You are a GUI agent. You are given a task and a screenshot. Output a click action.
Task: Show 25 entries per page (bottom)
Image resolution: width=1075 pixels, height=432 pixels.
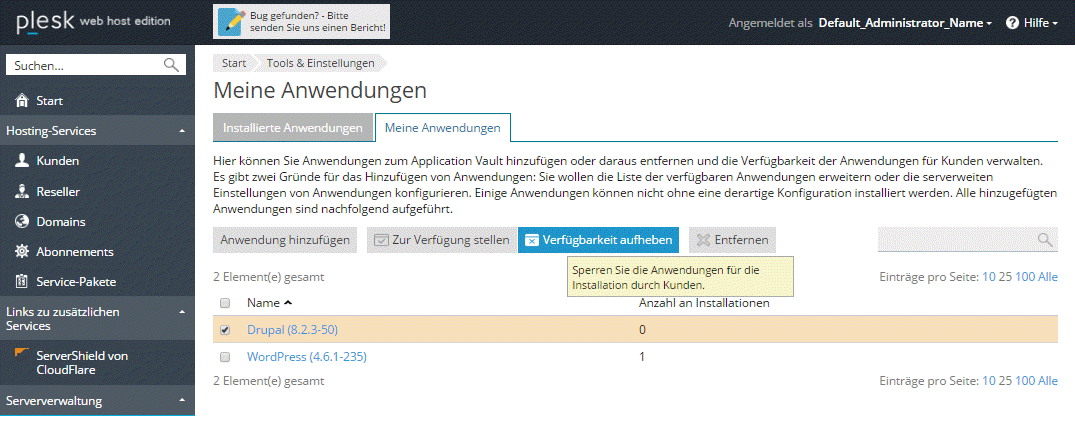[x=1006, y=381]
